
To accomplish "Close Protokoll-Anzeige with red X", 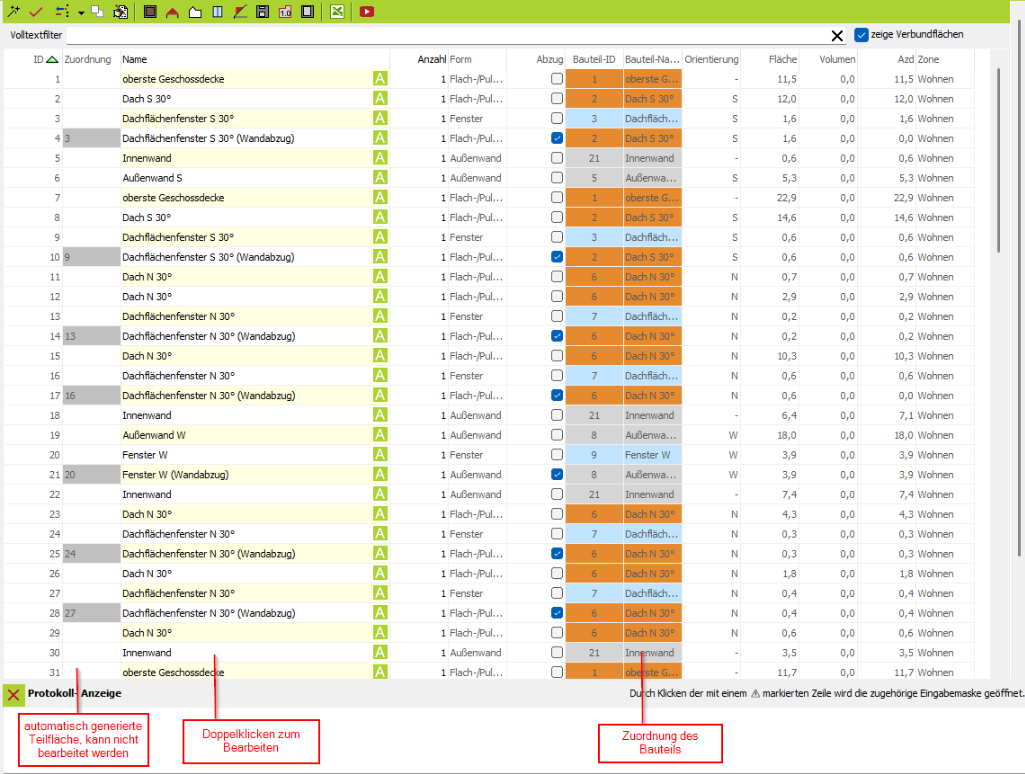I will (x=14, y=694).
